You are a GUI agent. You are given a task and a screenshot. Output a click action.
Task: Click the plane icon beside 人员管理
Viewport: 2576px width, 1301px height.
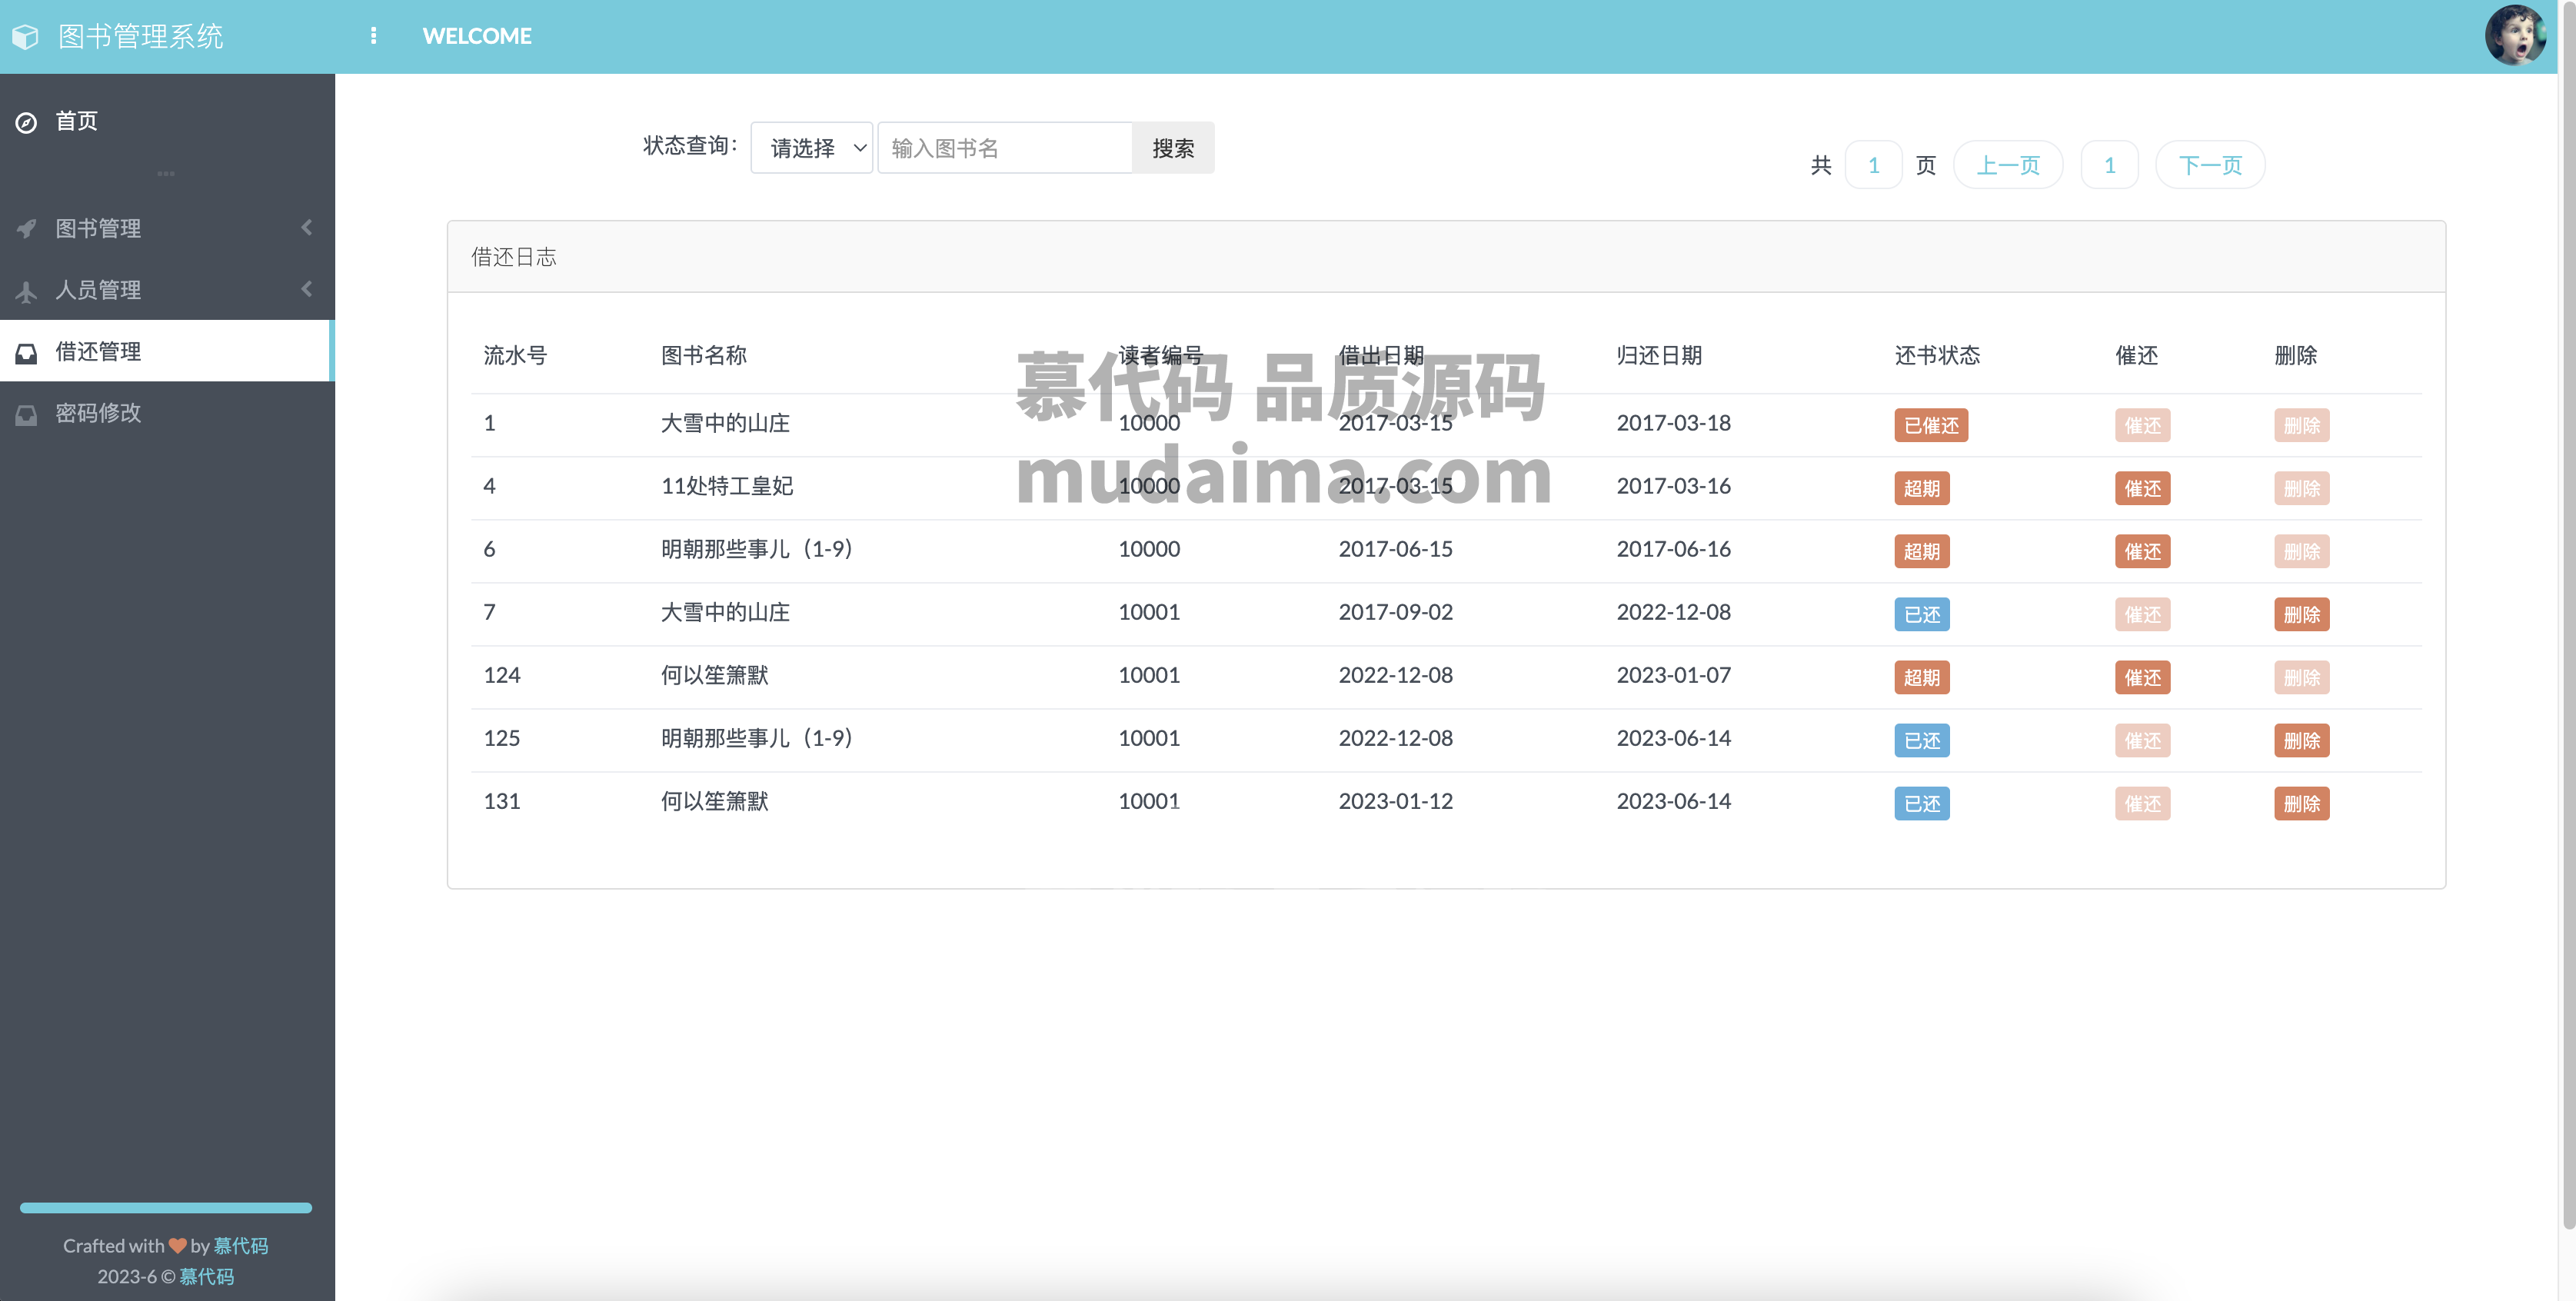click(x=27, y=291)
